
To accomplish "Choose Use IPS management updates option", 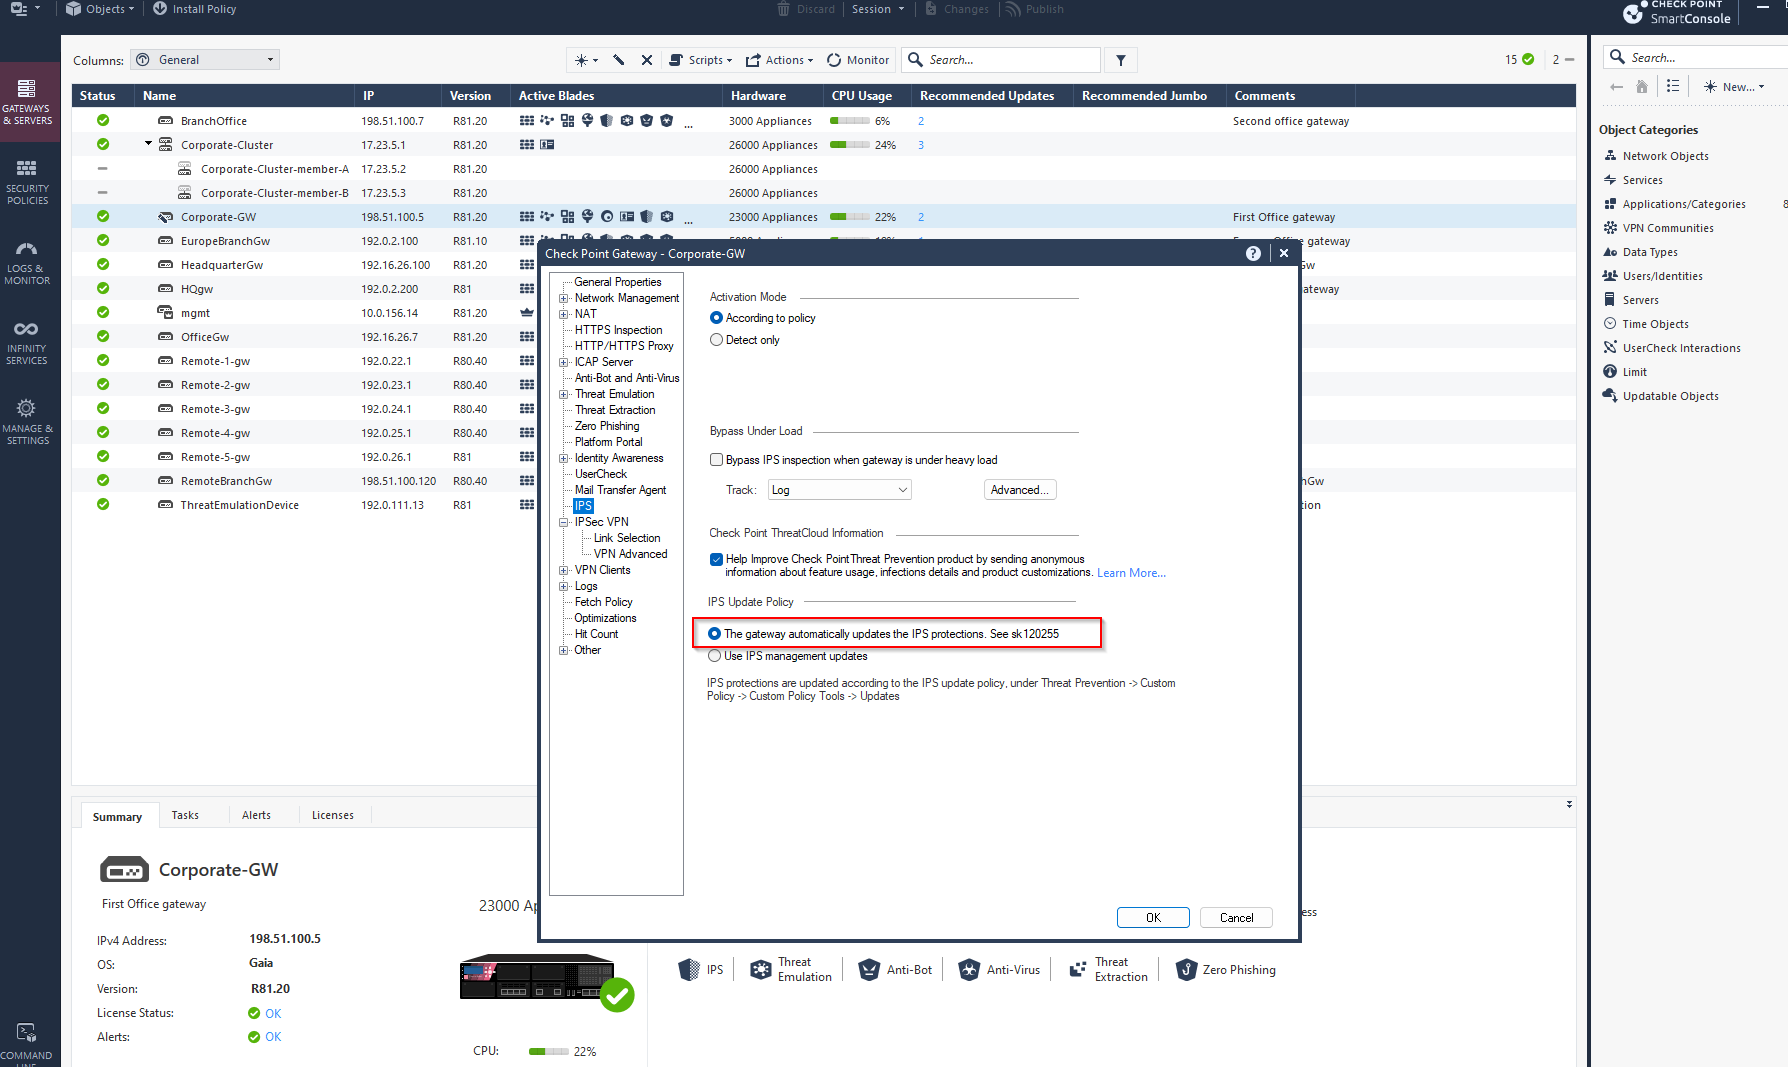I will [715, 655].
